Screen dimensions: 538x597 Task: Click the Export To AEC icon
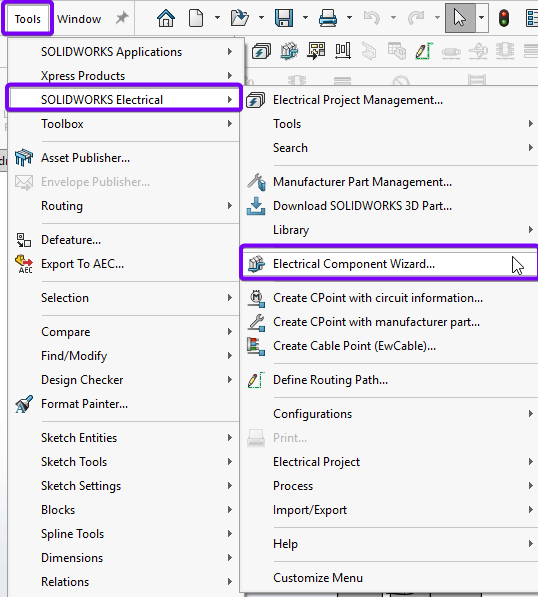24,264
